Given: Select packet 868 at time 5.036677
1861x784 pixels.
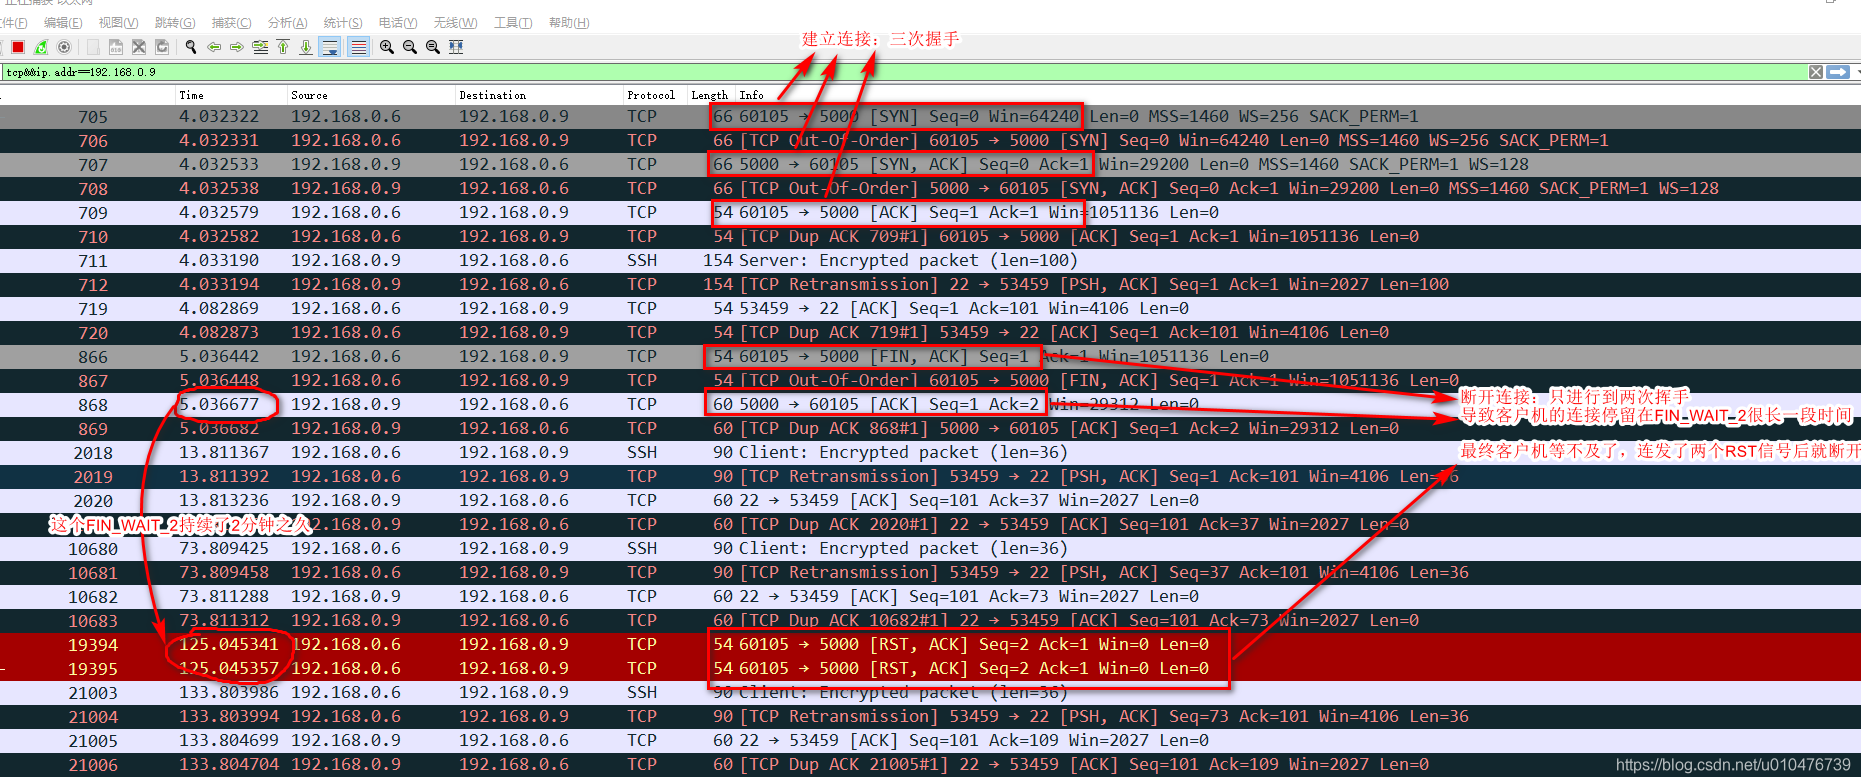Looking at the screenshot, I should click(930, 404).
